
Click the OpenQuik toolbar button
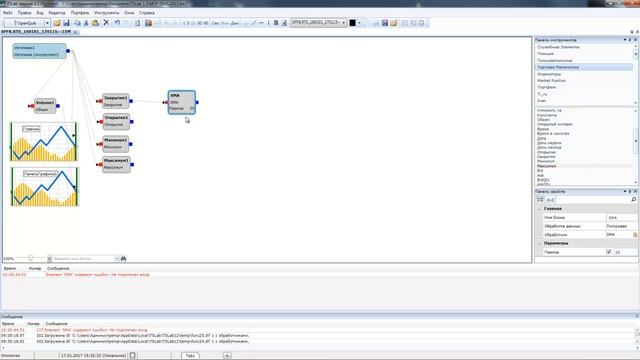coord(24,23)
